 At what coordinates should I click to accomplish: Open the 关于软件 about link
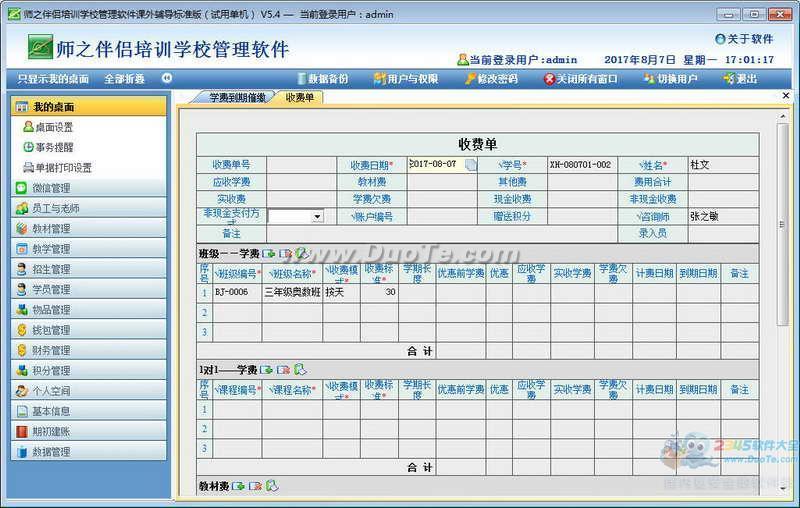pos(744,39)
